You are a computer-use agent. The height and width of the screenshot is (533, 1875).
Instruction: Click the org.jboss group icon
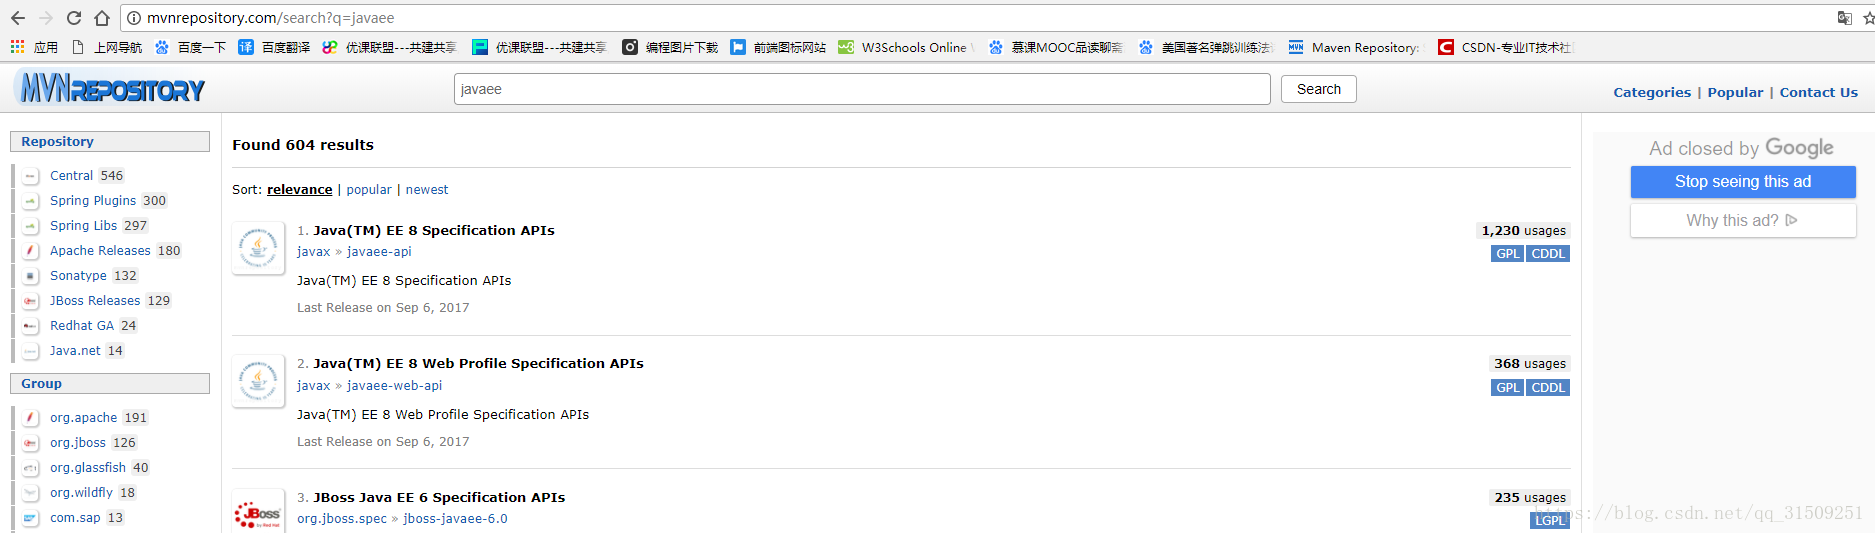(x=31, y=443)
